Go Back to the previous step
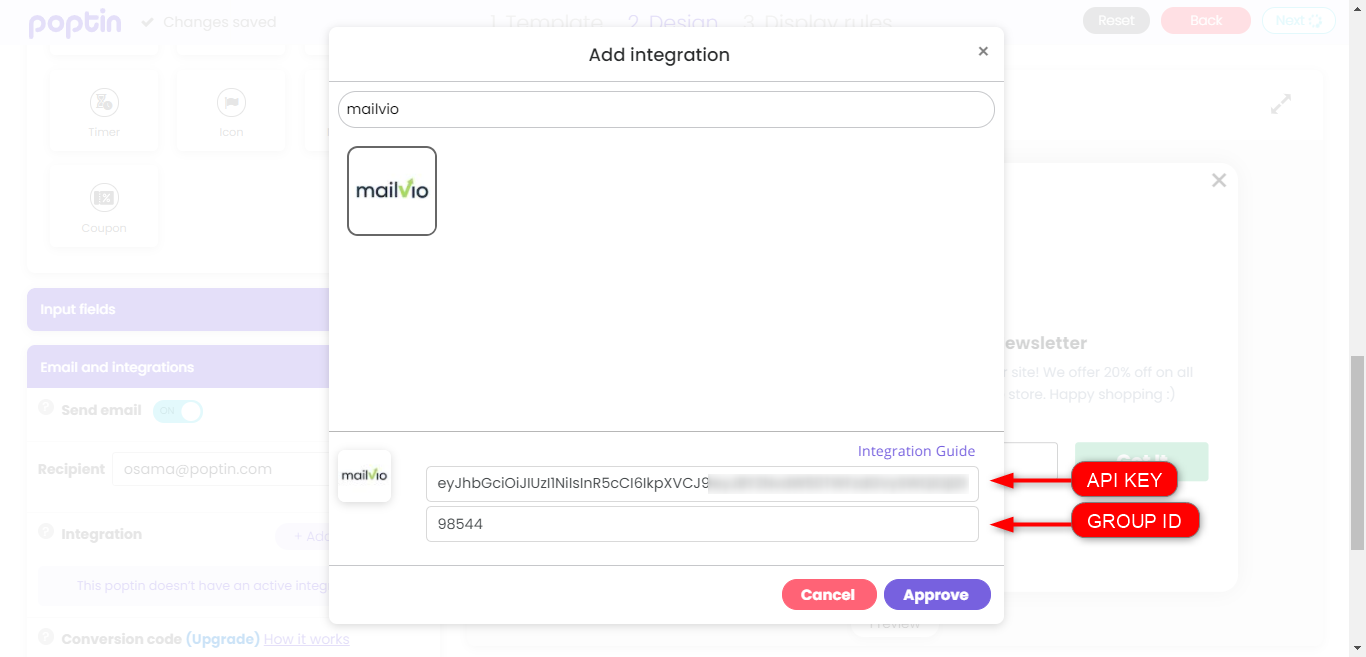Image resolution: width=1366 pixels, height=657 pixels. click(x=1206, y=20)
